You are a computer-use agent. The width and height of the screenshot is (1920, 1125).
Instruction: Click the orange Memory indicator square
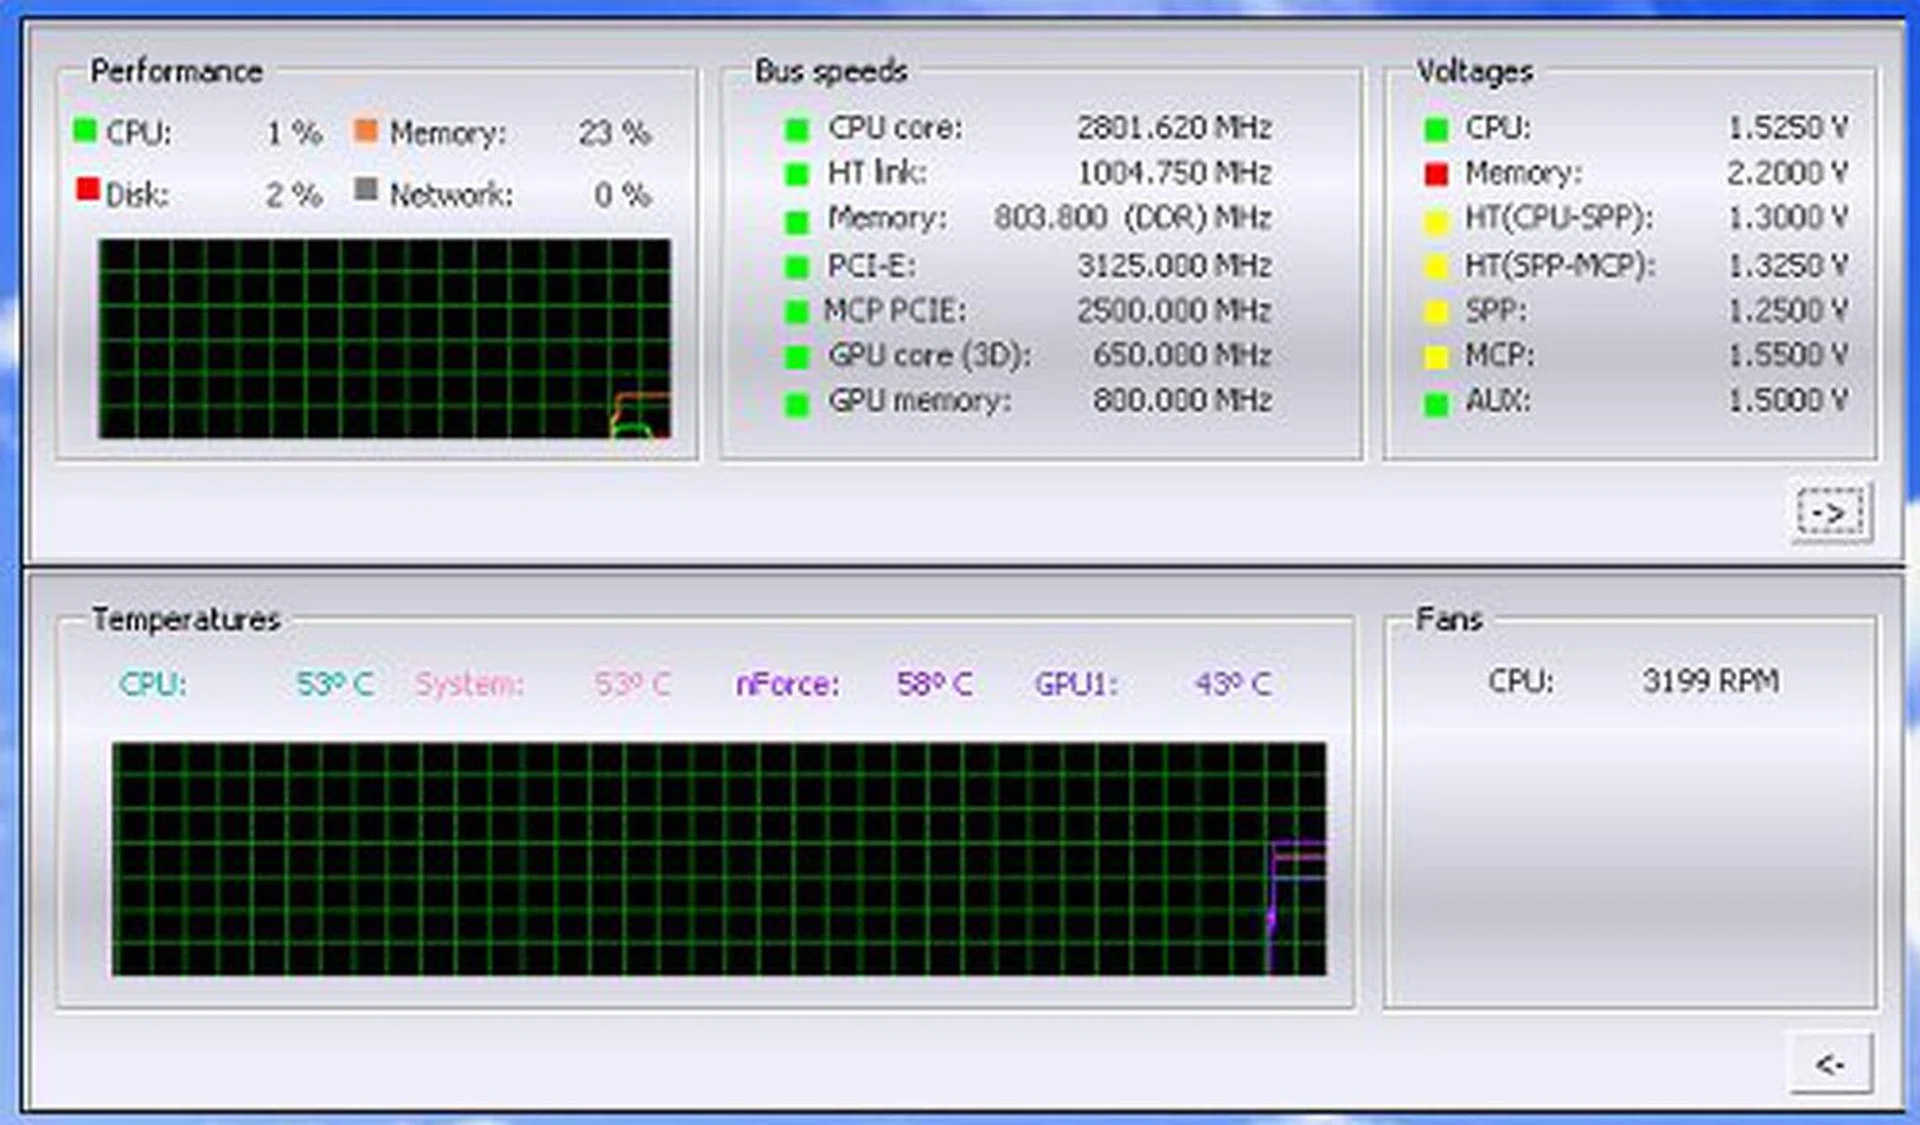pos(368,130)
